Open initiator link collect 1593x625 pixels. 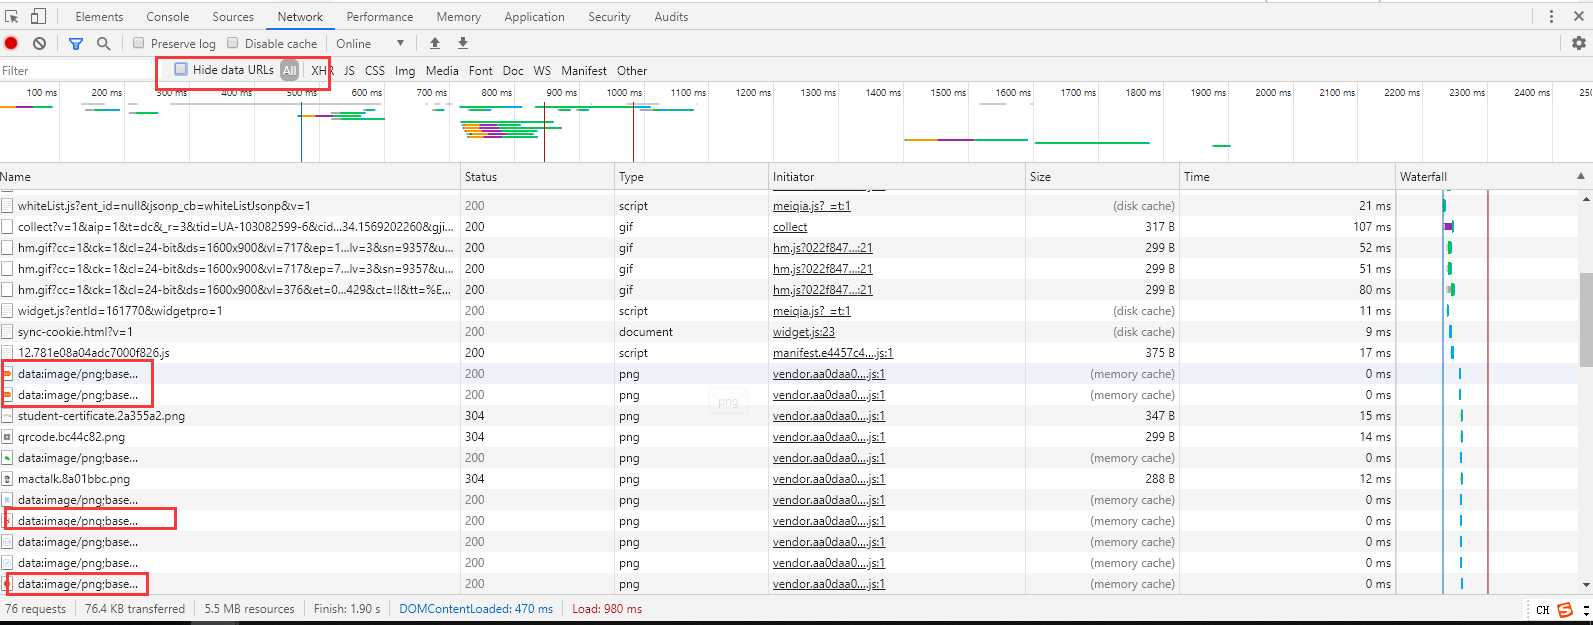(x=790, y=227)
